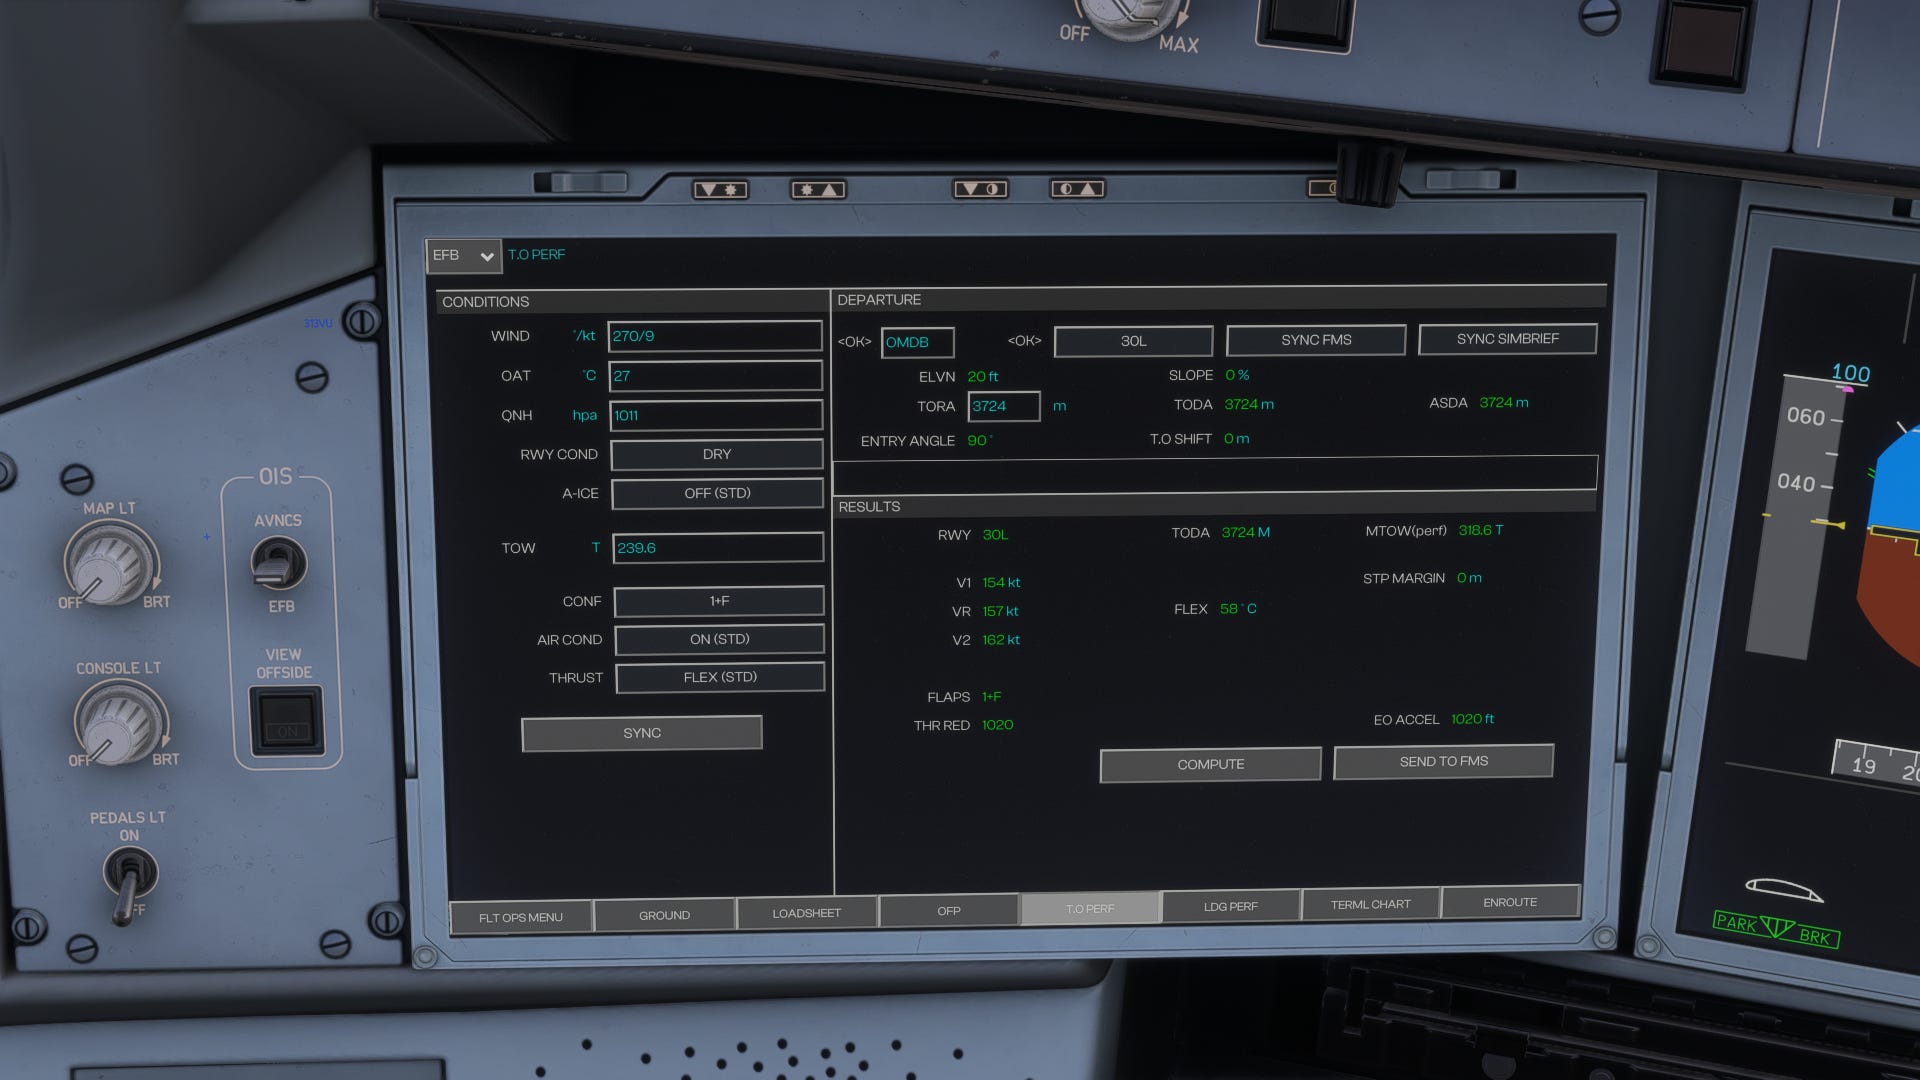Open the EFB mode dropdown

point(463,255)
